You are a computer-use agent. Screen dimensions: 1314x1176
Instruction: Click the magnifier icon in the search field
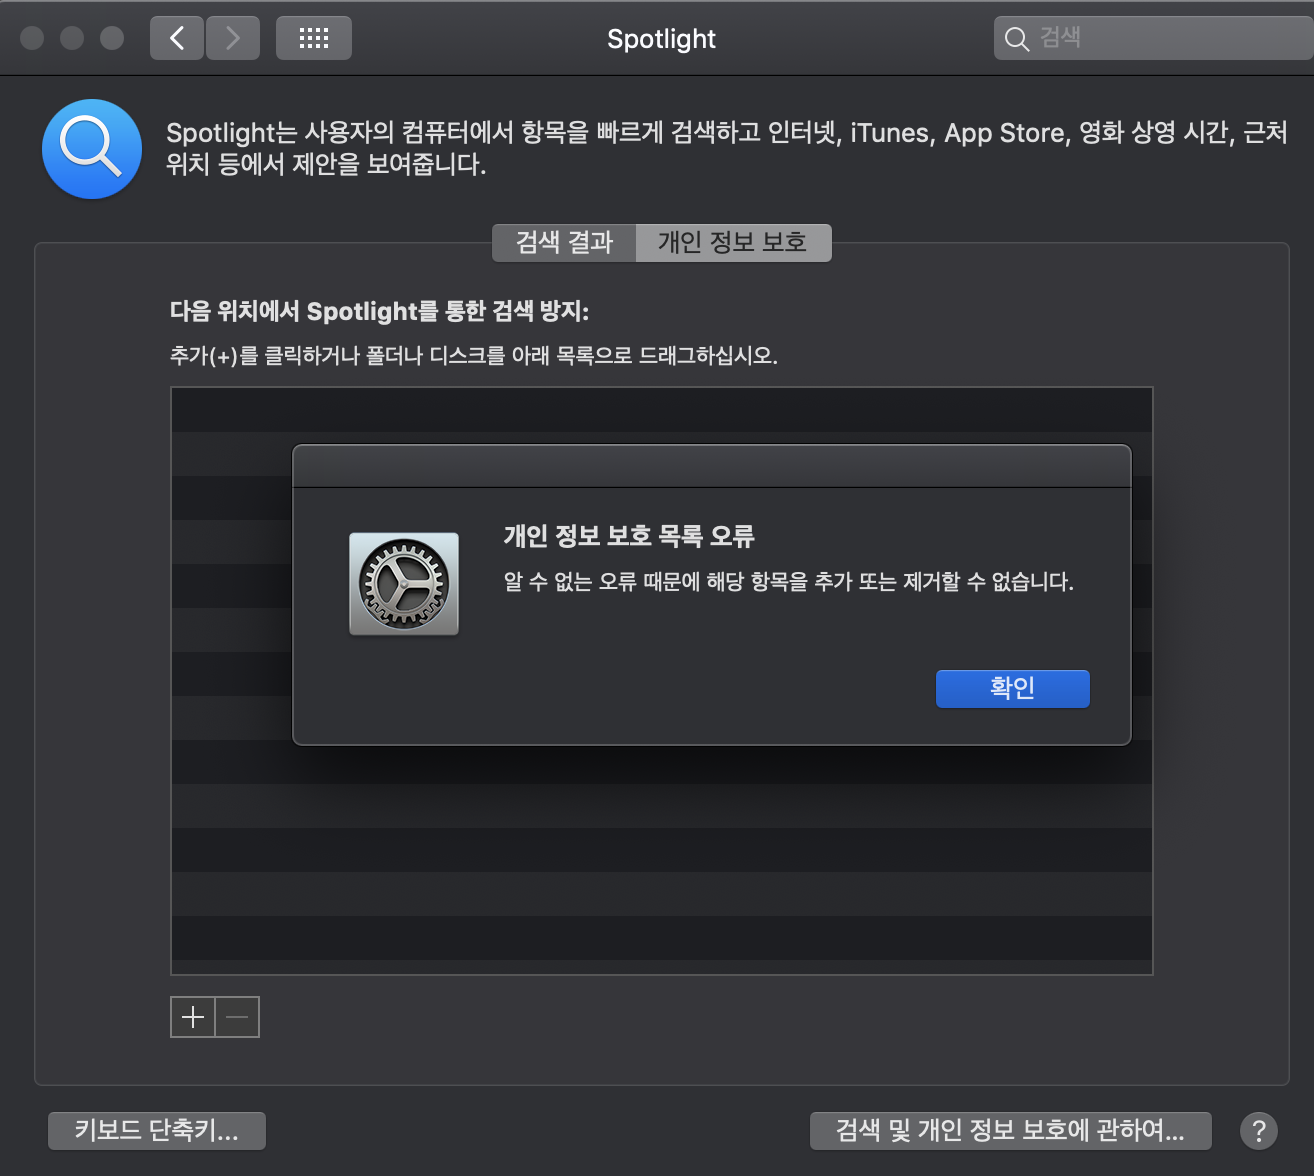(1017, 39)
